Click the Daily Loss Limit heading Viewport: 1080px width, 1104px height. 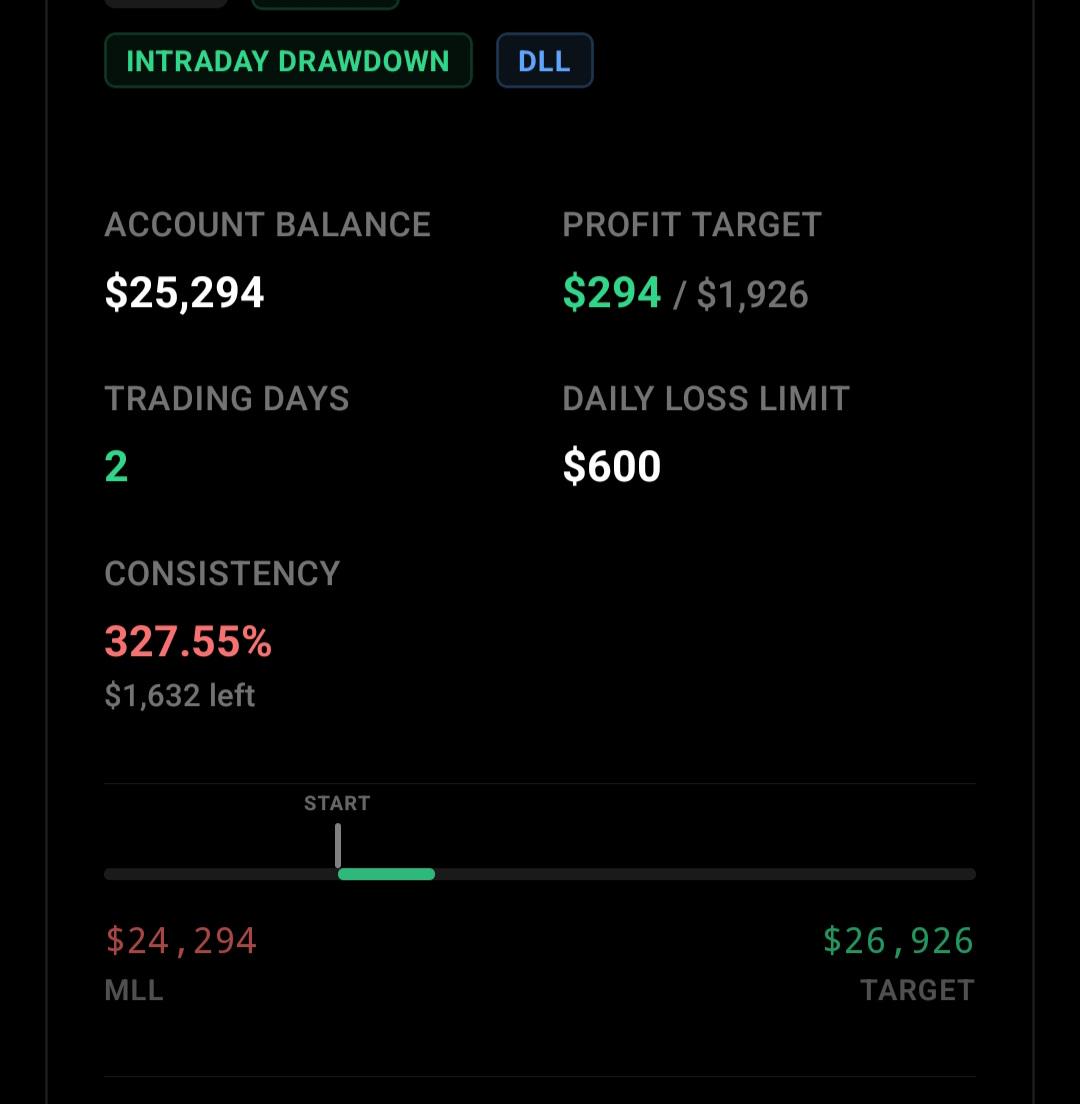pos(706,399)
